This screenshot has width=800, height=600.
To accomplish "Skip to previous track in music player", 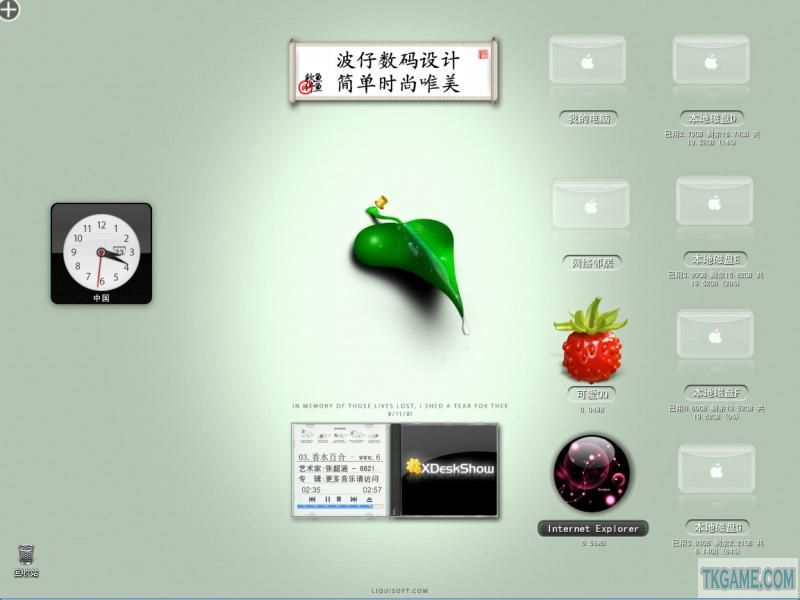I will tap(312, 499).
